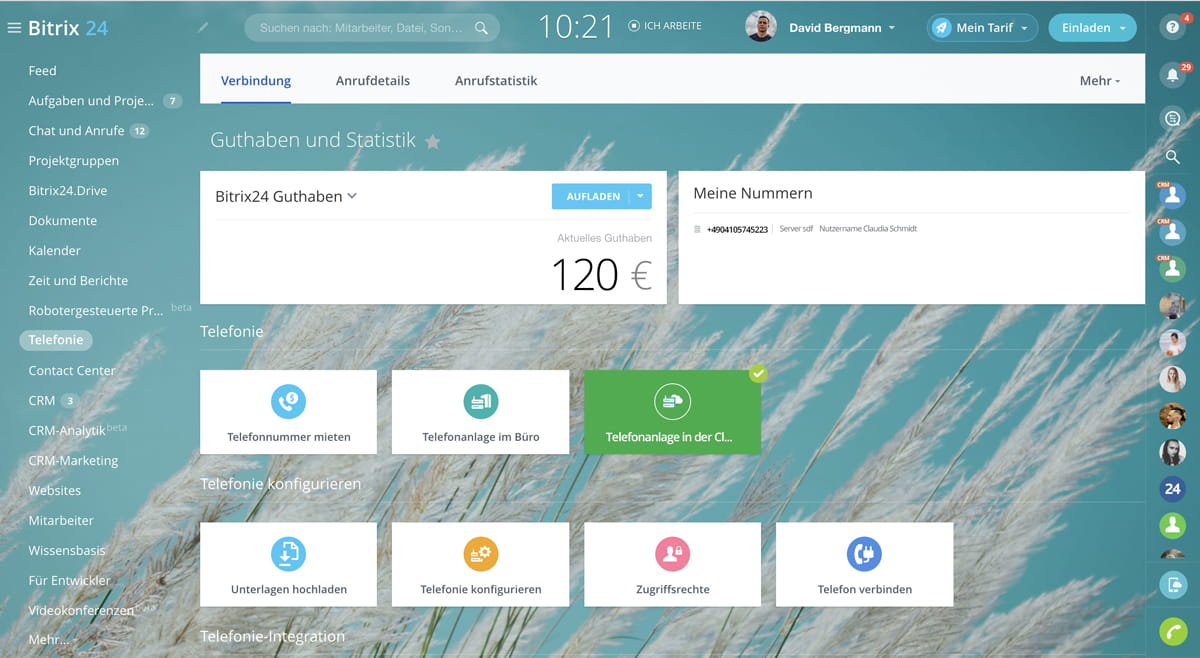Click the magnifier icon inside the search field
1200x658 pixels.
481,28
